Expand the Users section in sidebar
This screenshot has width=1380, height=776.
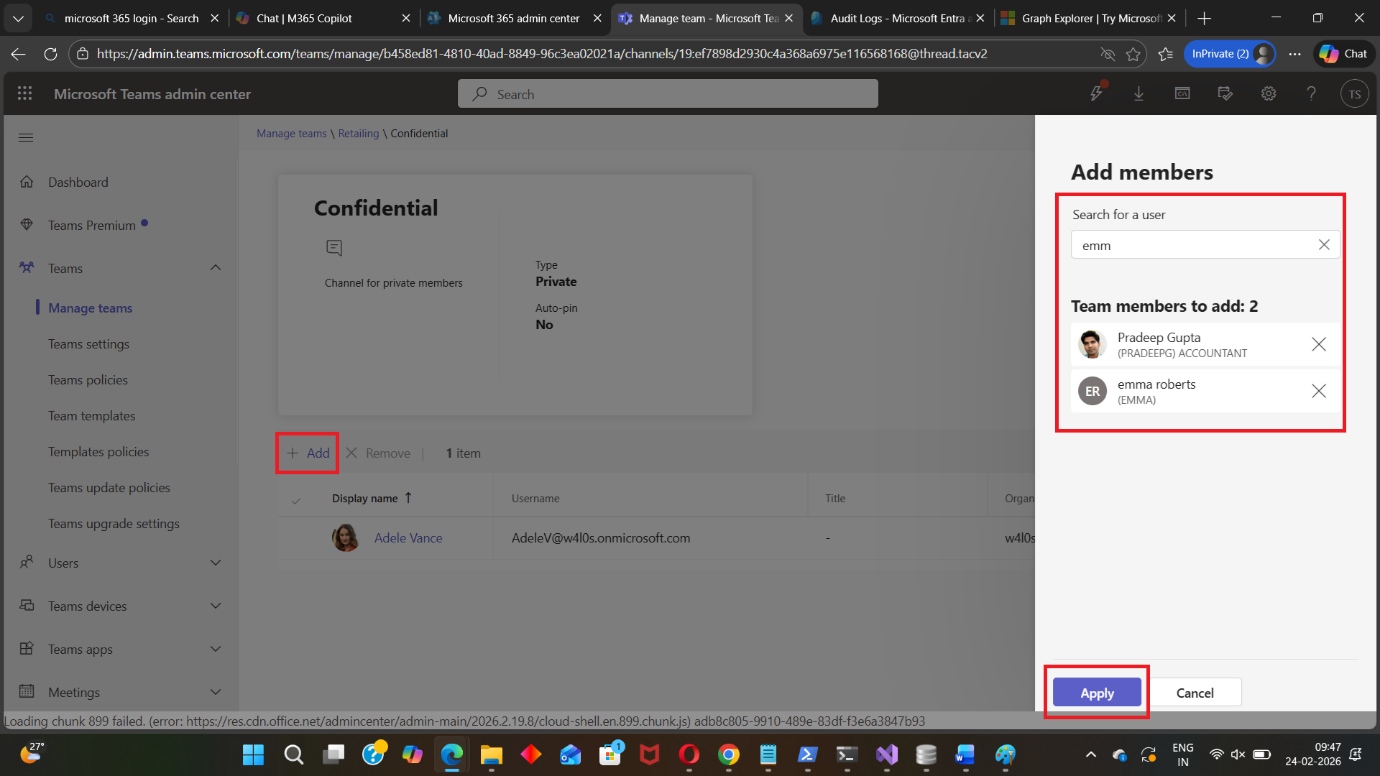point(215,563)
